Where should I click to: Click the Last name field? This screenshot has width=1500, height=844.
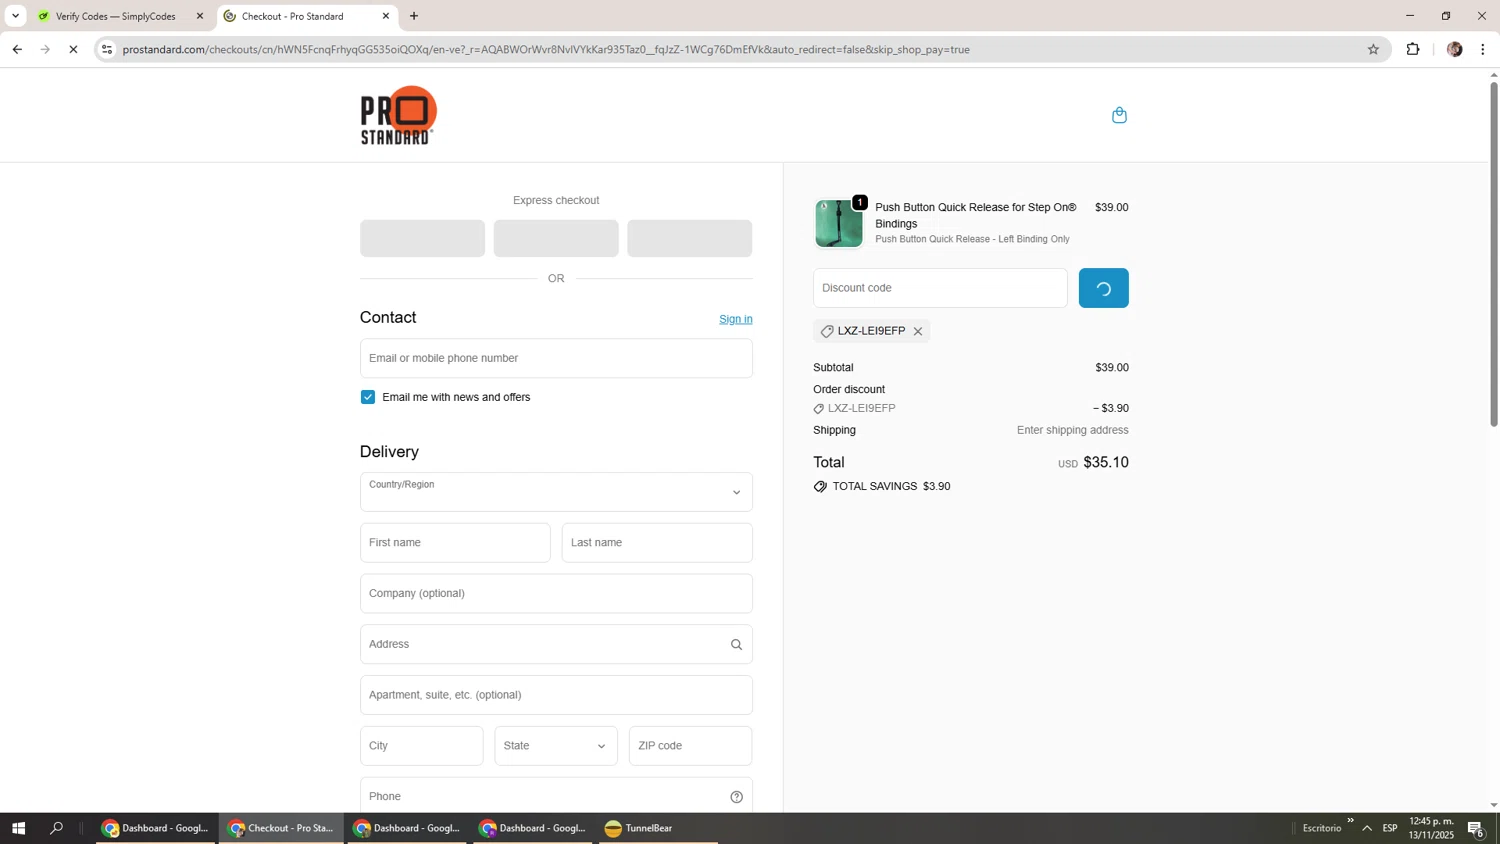coord(657,543)
